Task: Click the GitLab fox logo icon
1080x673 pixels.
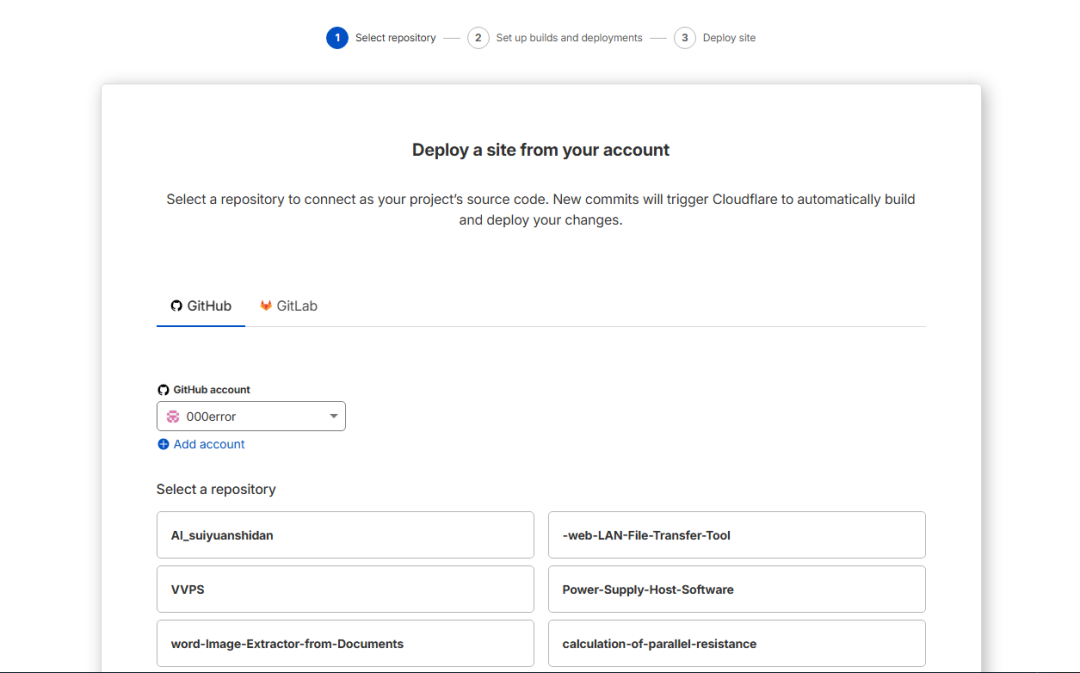Action: (266, 306)
